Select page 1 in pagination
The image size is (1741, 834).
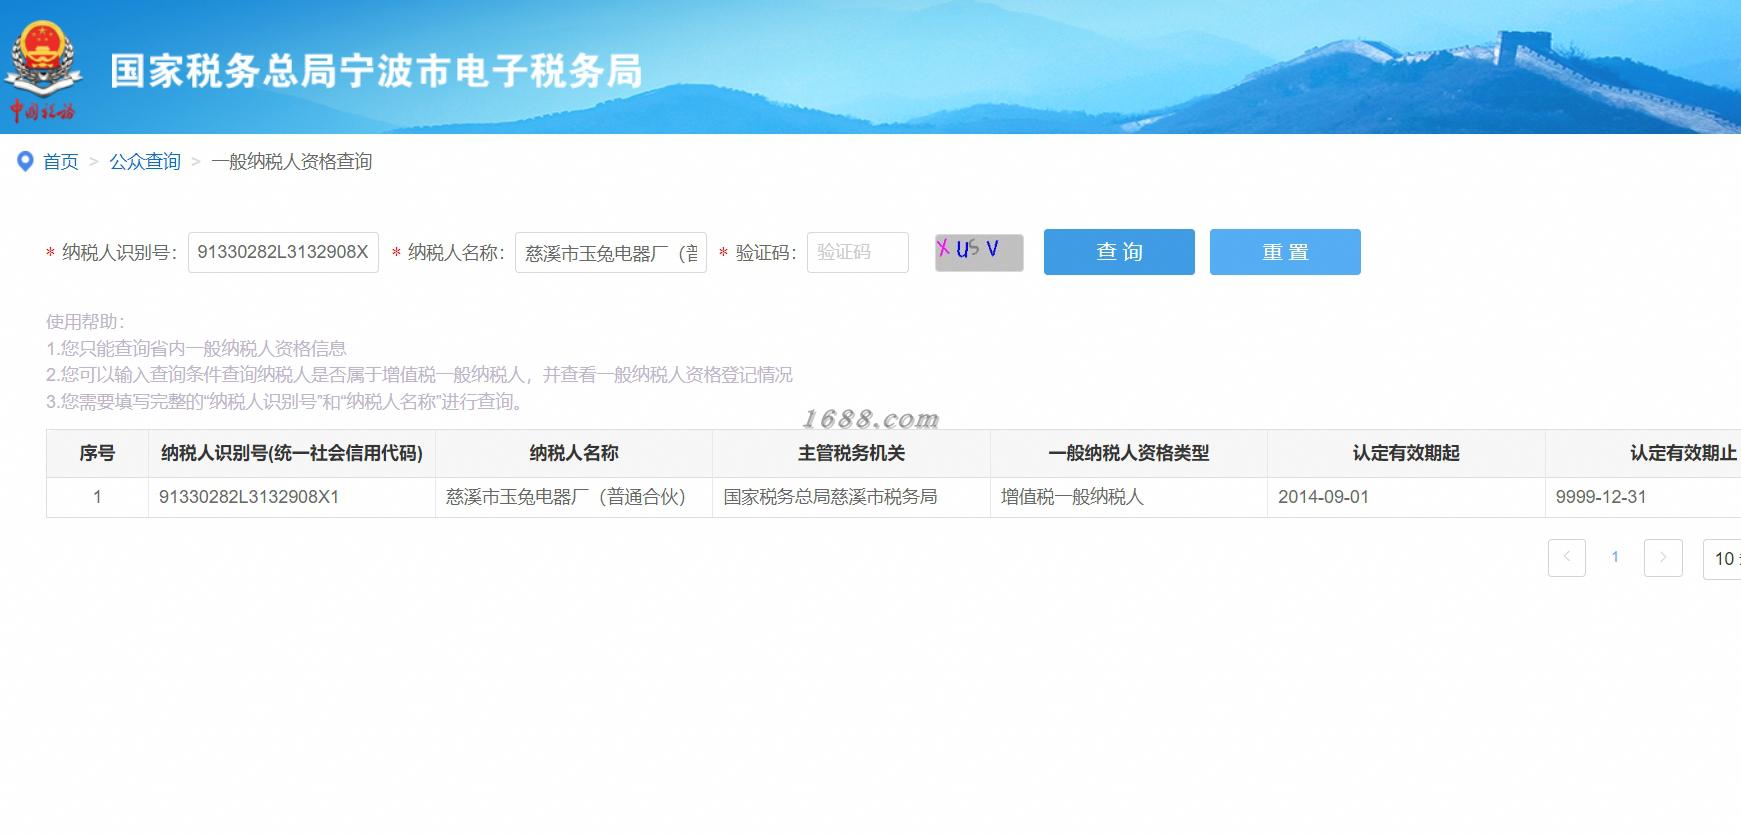click(1615, 557)
